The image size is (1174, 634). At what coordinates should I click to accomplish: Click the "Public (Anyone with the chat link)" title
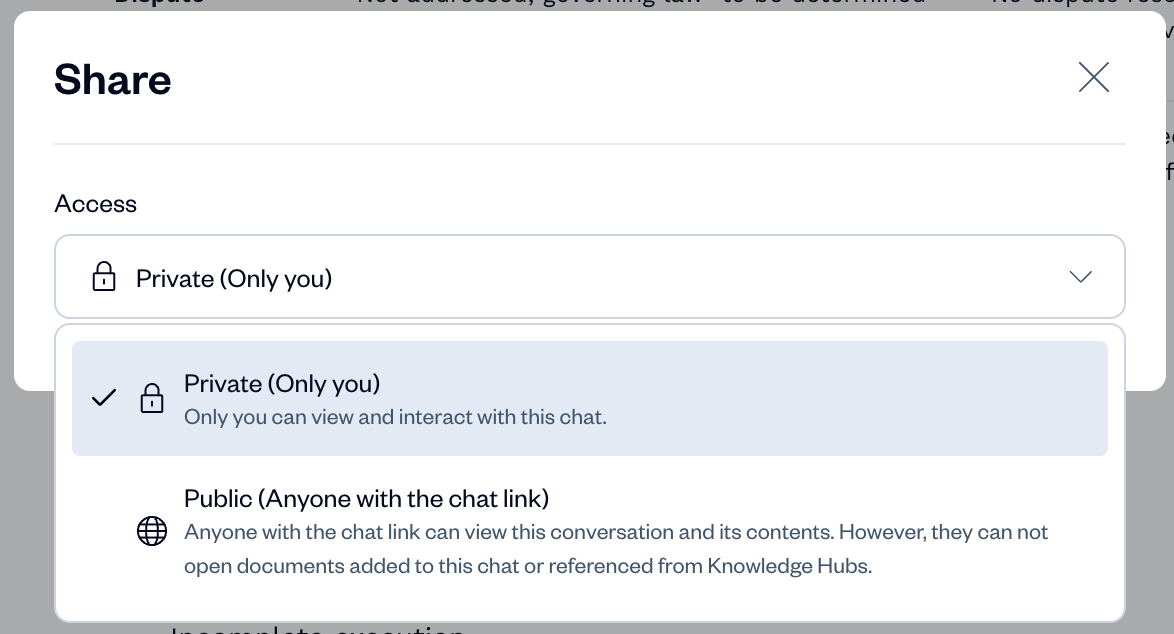point(366,498)
